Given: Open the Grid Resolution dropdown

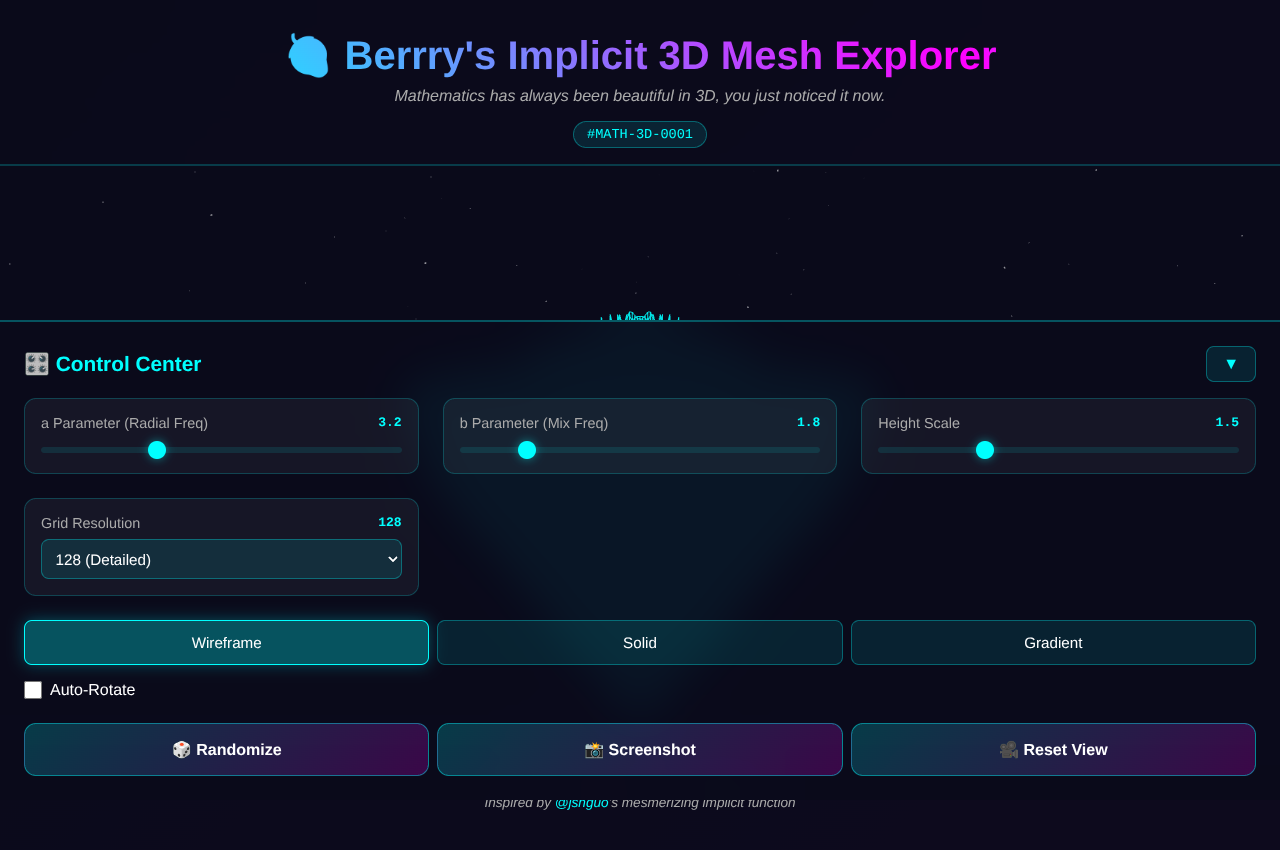Looking at the screenshot, I should tap(221, 559).
